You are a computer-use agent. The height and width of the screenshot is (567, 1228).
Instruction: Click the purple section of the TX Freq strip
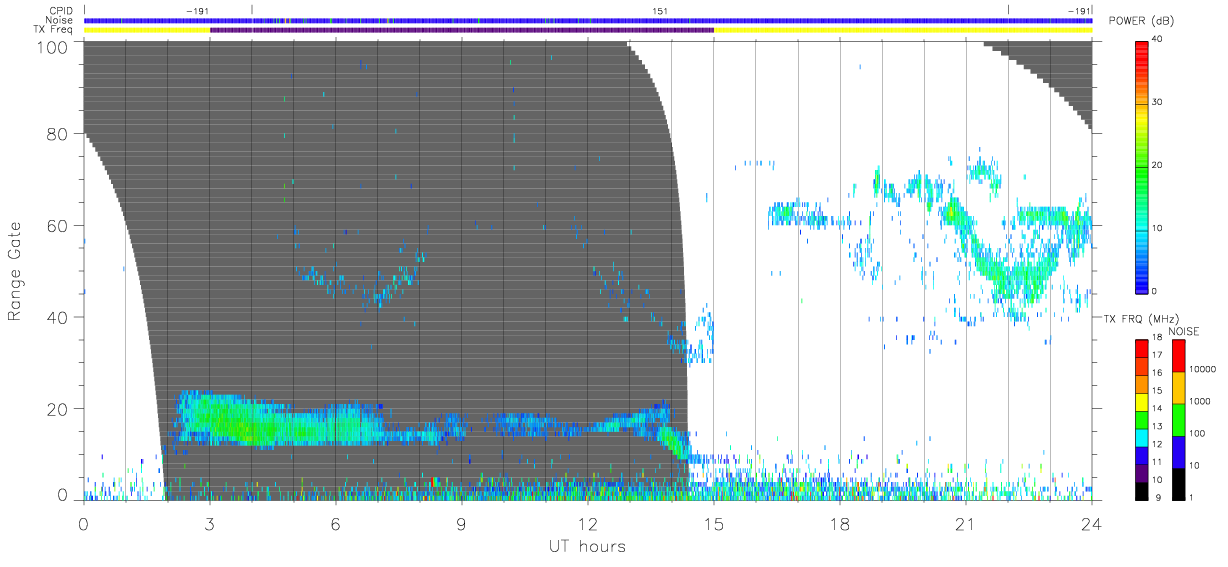[x=462, y=30]
